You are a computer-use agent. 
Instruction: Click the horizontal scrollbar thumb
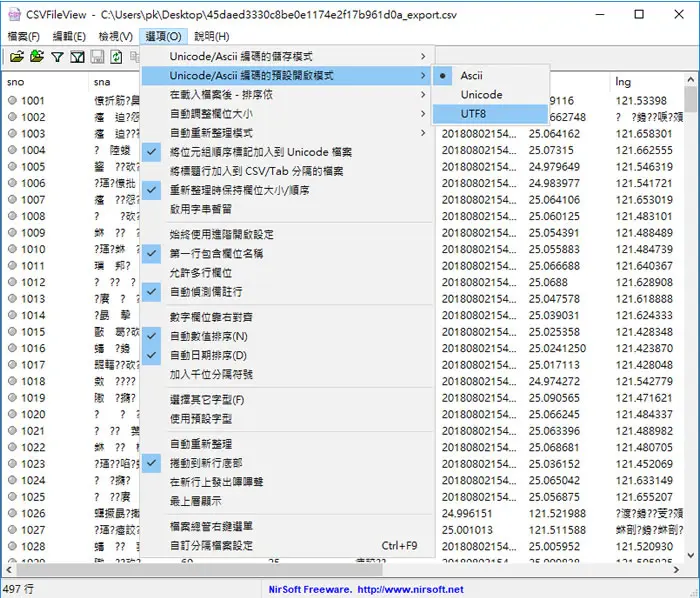tap(200, 569)
